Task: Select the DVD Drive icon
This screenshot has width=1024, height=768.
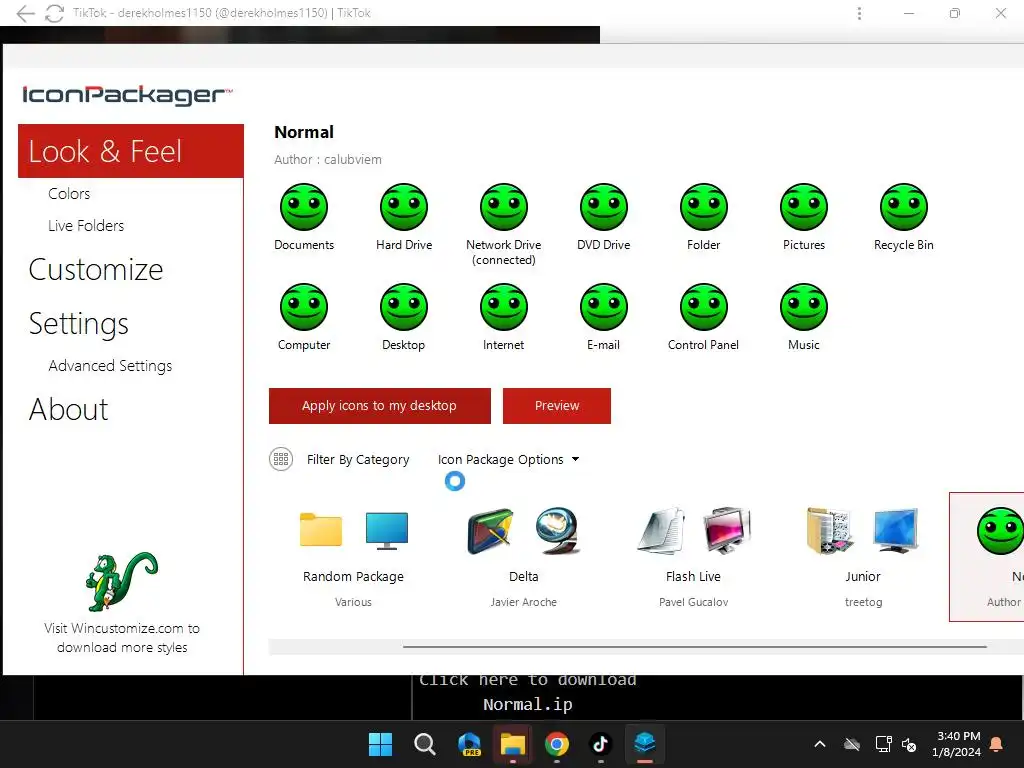Action: click(x=603, y=207)
